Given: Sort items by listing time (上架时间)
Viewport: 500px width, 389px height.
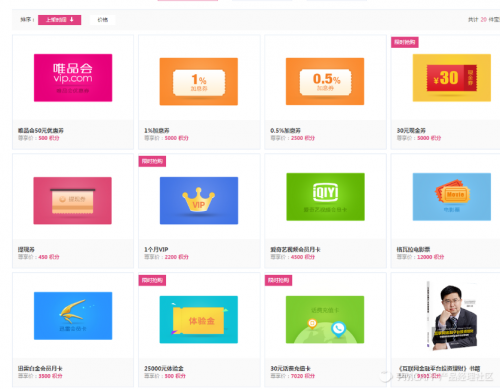Looking at the screenshot, I should click(60, 20).
